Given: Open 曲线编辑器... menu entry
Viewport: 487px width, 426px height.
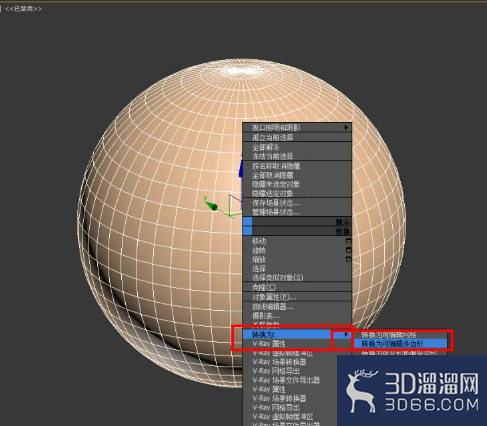Looking at the screenshot, I should click(x=297, y=307).
